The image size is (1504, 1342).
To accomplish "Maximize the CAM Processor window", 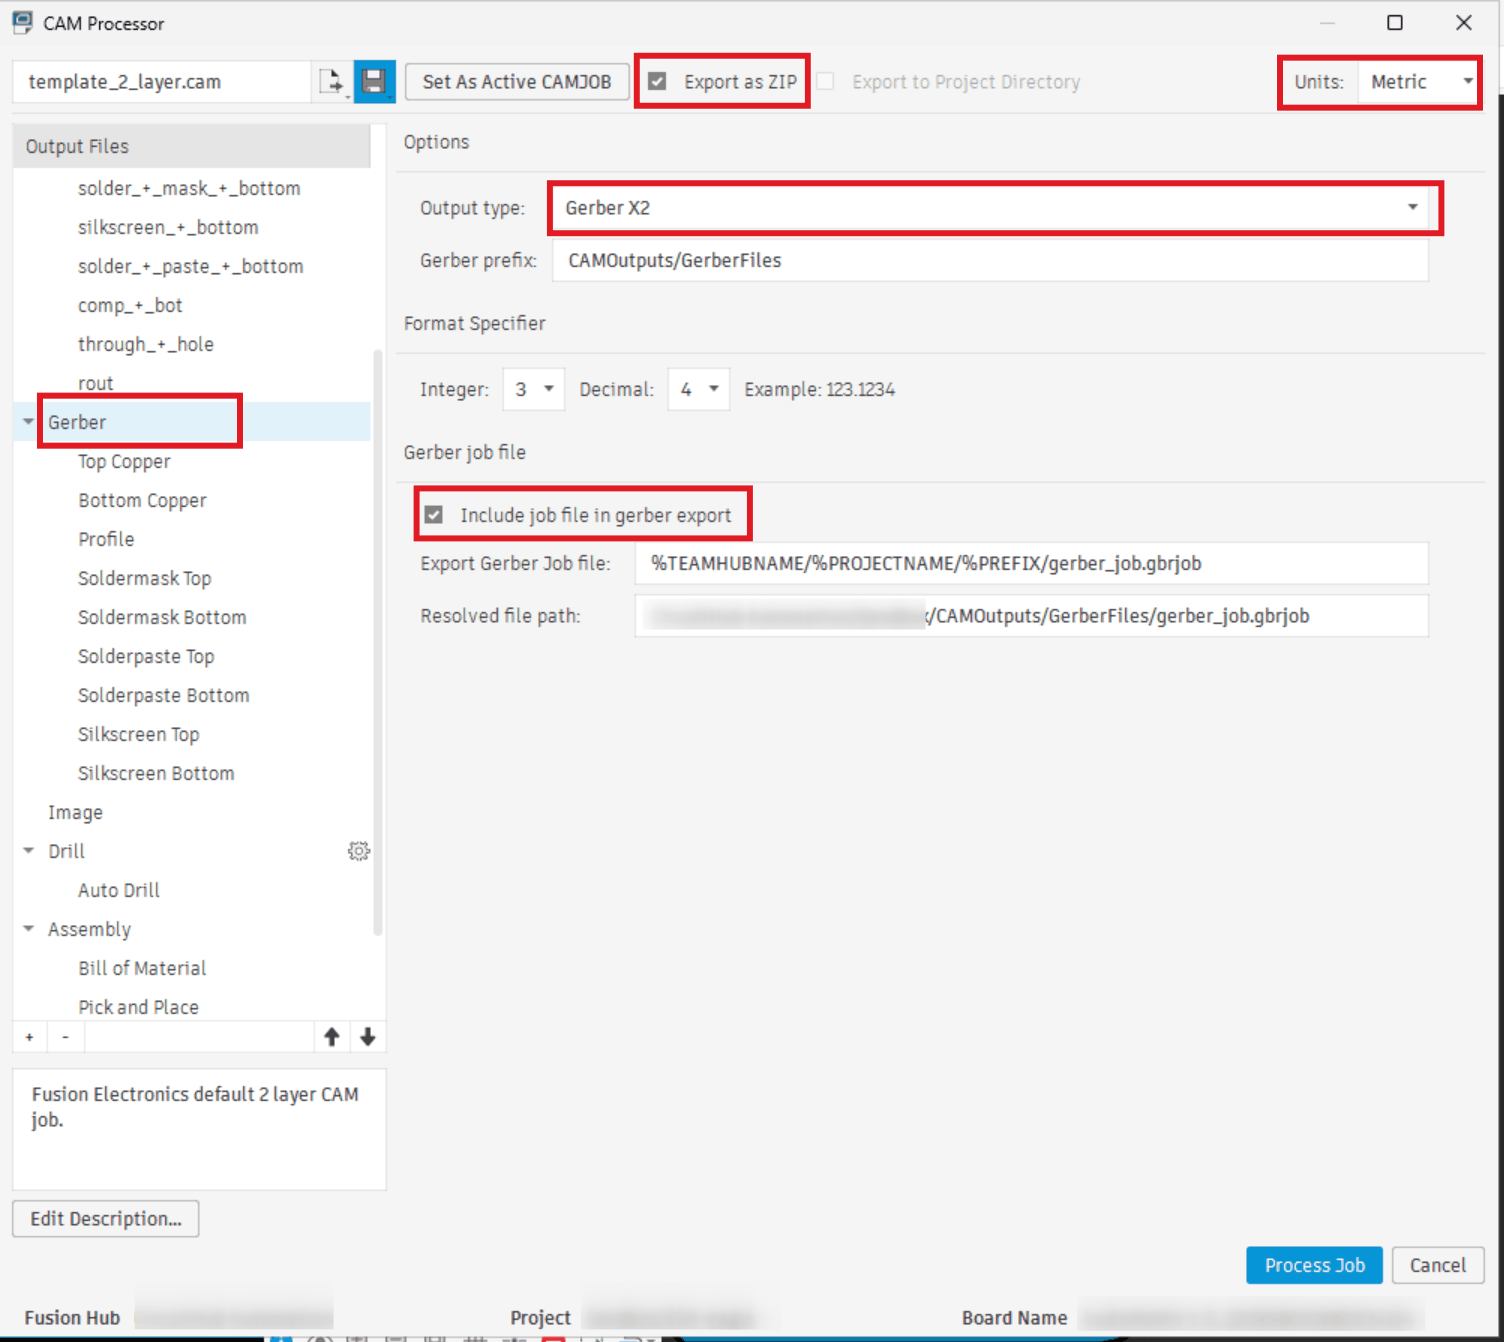I will [x=1395, y=22].
